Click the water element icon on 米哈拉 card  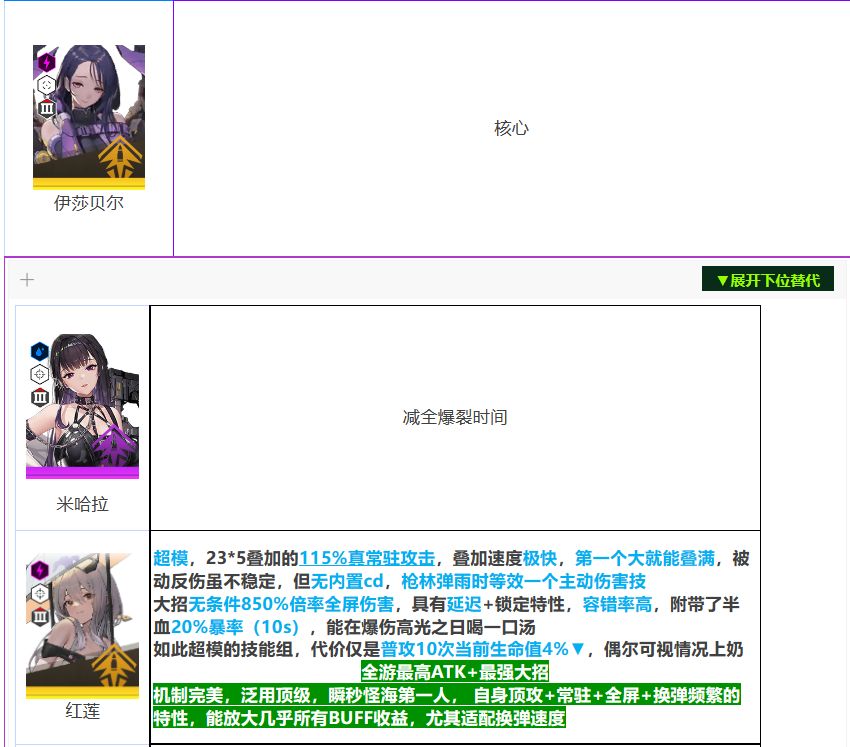tap(40, 352)
